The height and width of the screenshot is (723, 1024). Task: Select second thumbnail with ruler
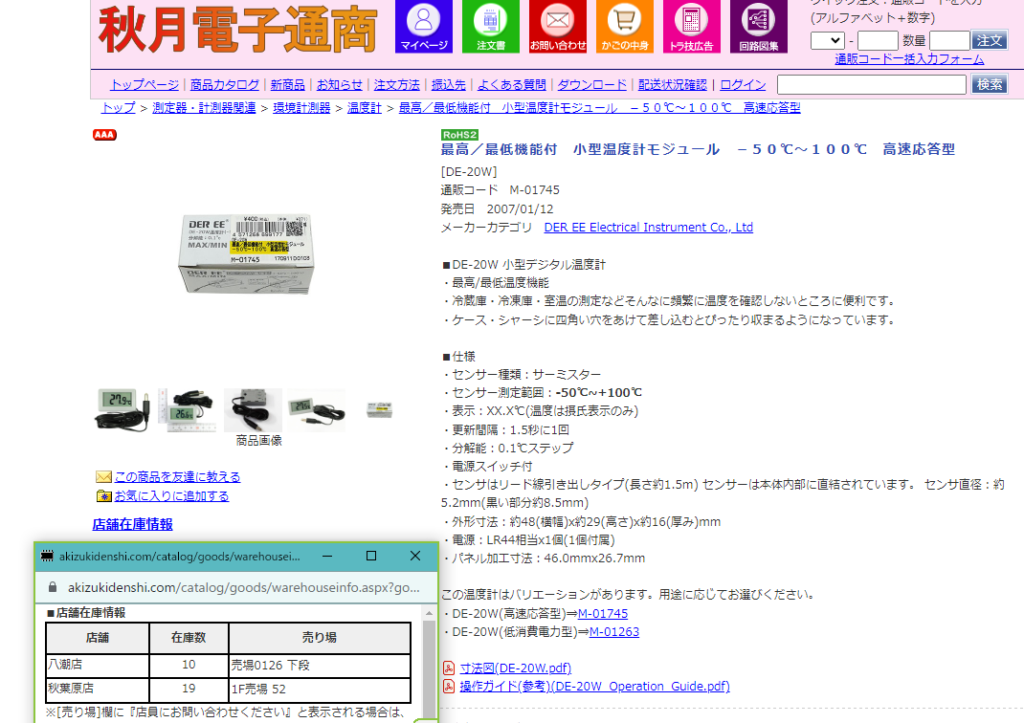pos(188,410)
